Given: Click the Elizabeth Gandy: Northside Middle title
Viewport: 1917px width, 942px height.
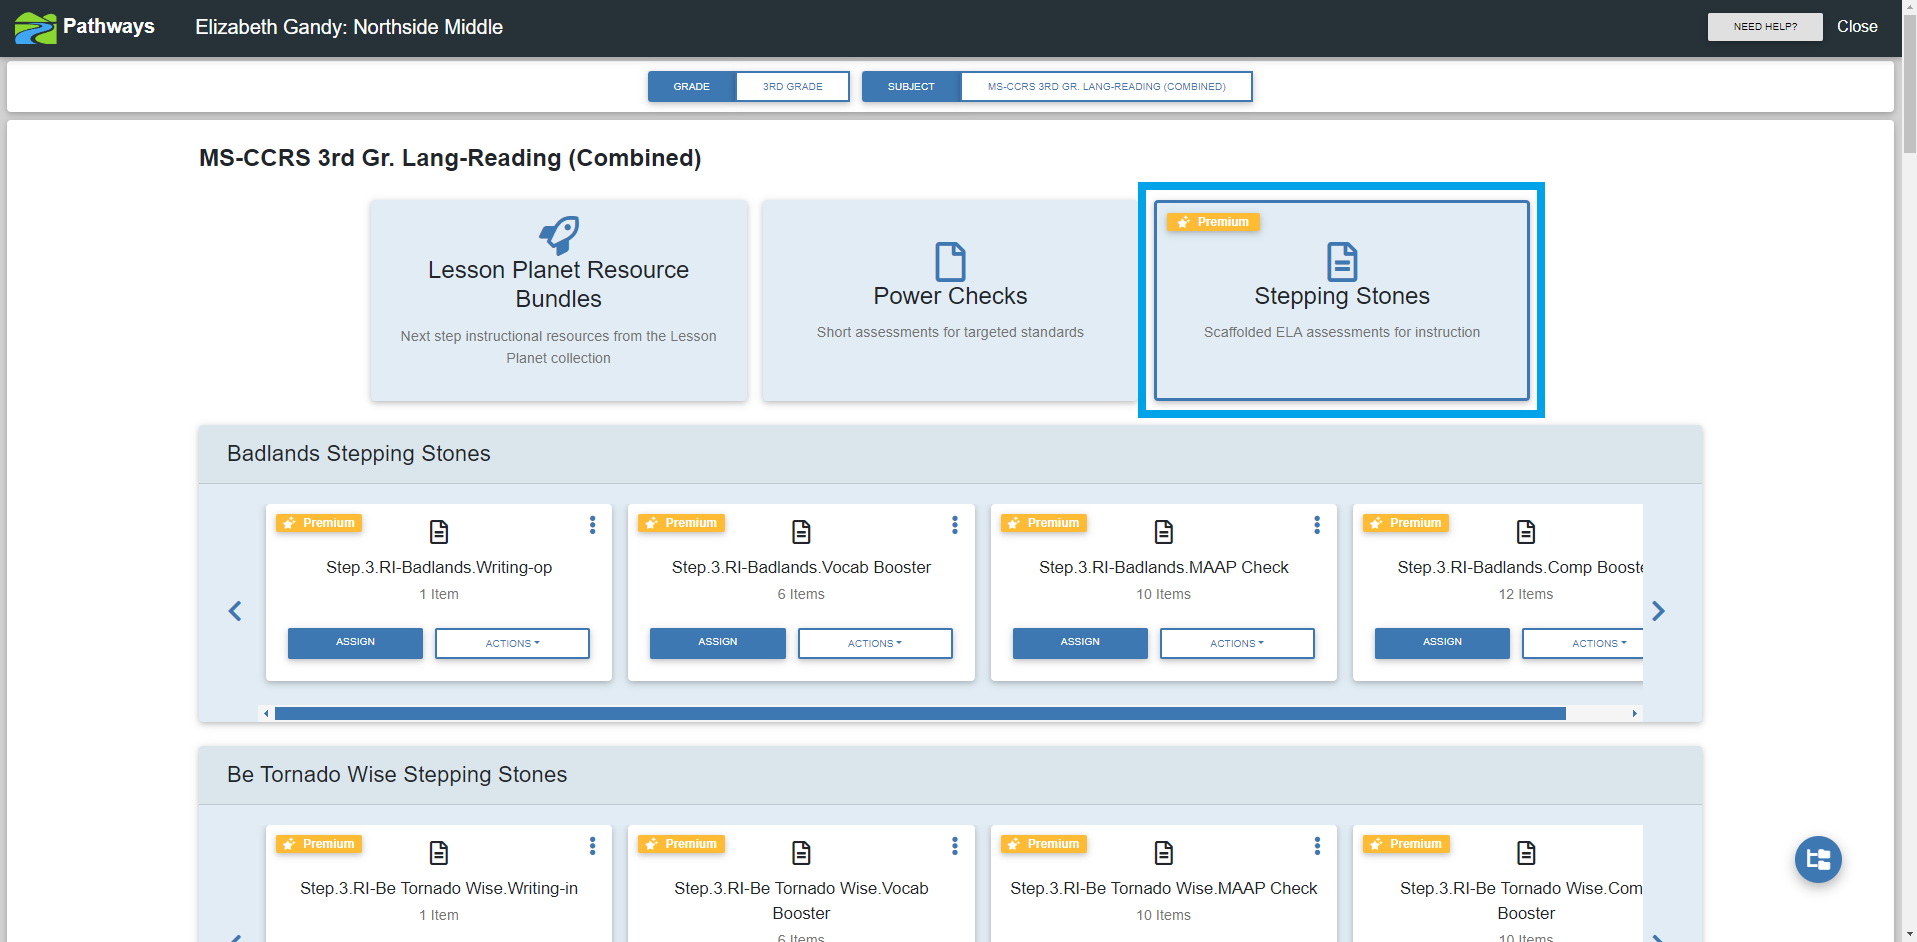Looking at the screenshot, I should click(349, 27).
